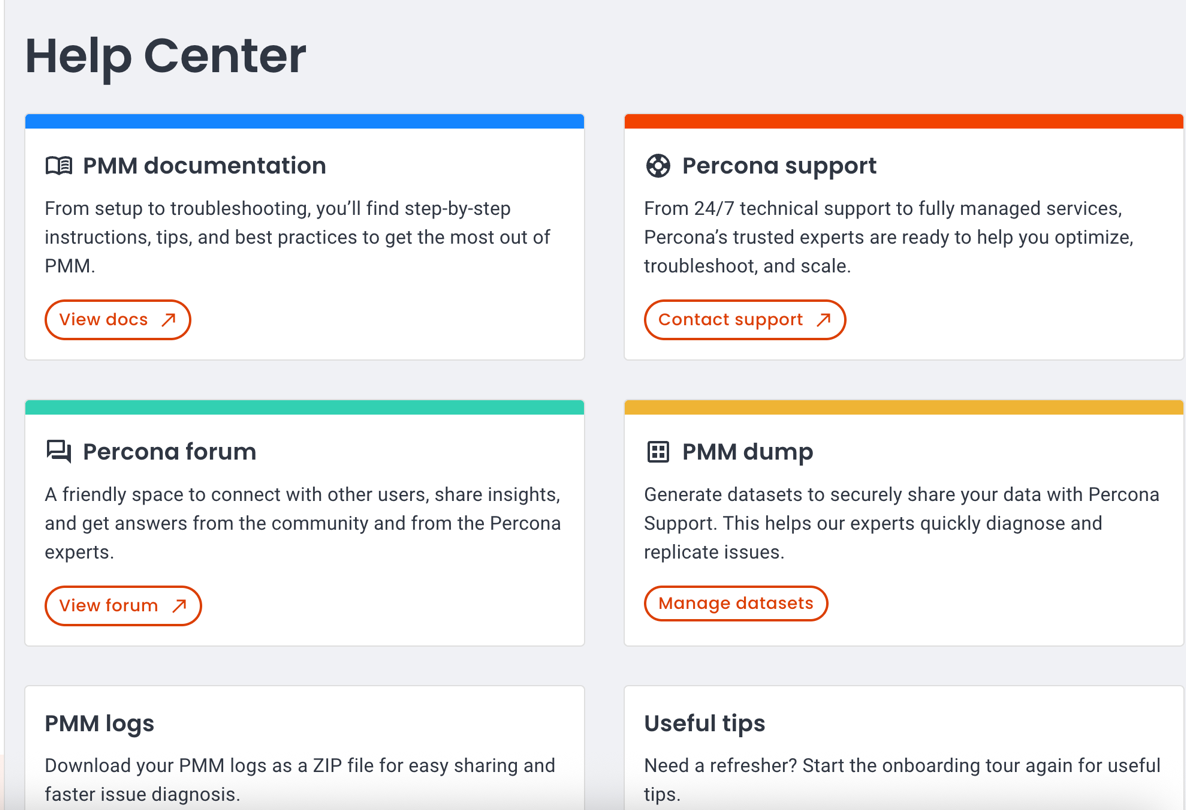Image resolution: width=1186 pixels, height=810 pixels.
Task: Click the grid icon next to PMM dump
Action: [658, 451]
